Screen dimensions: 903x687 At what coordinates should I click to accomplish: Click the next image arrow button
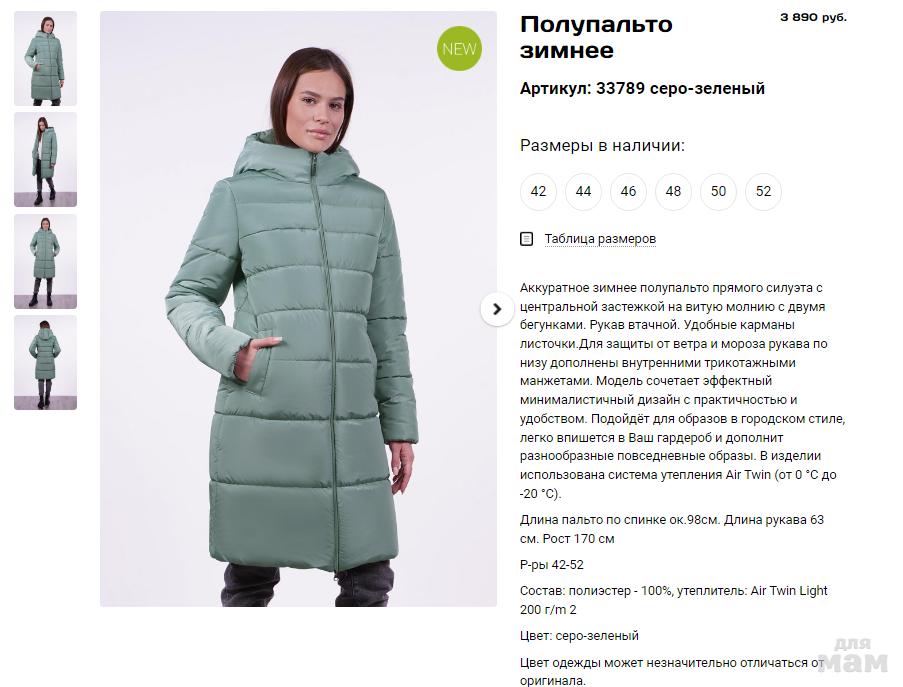497,309
